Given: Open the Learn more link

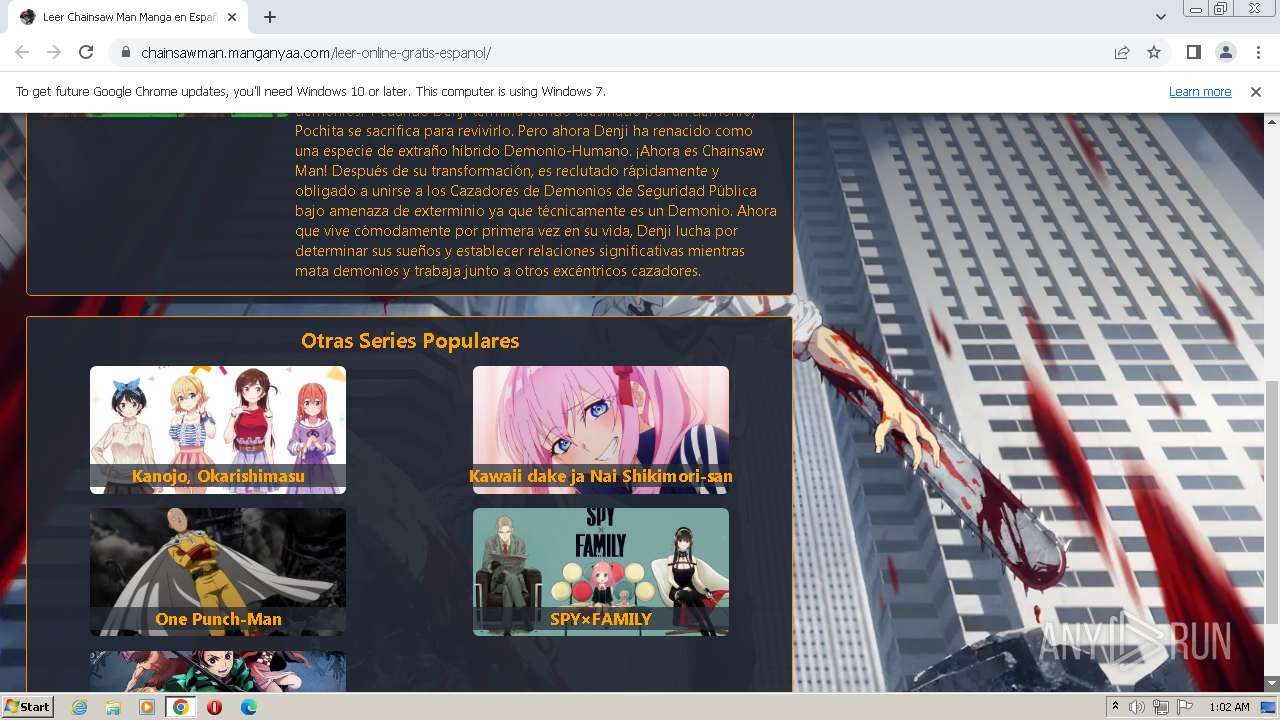Looking at the screenshot, I should (1200, 91).
